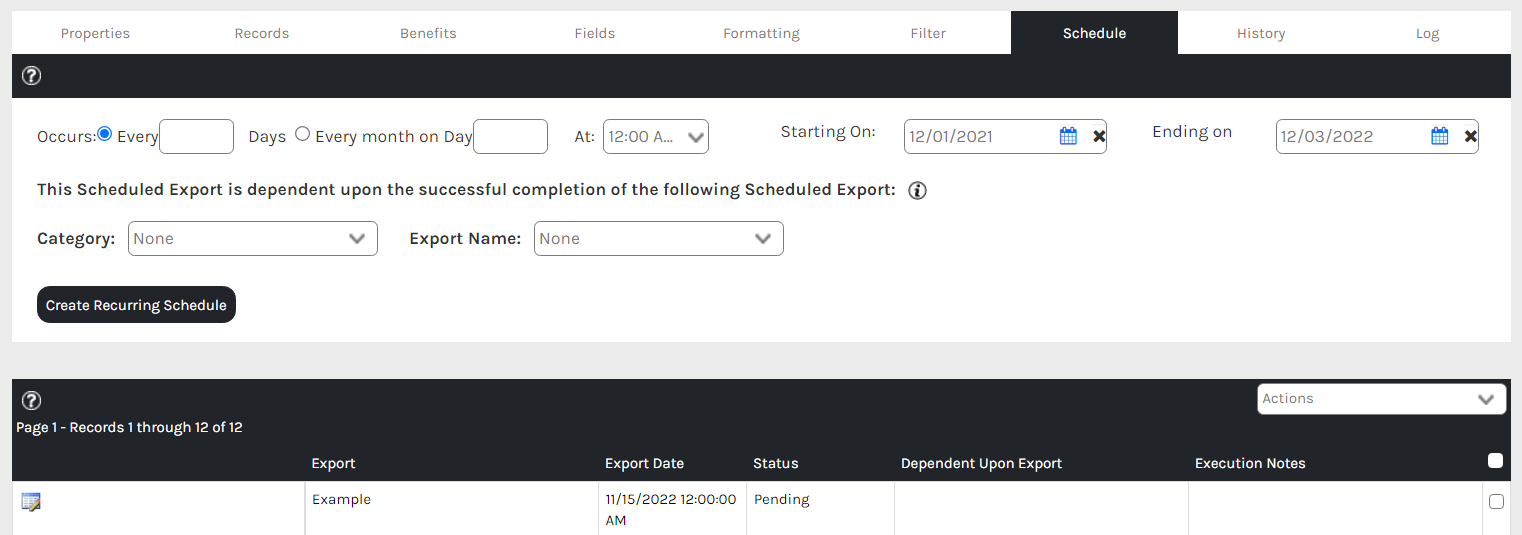This screenshot has width=1522, height=535.
Task: Focus the month Day number field
Action: coord(510,137)
